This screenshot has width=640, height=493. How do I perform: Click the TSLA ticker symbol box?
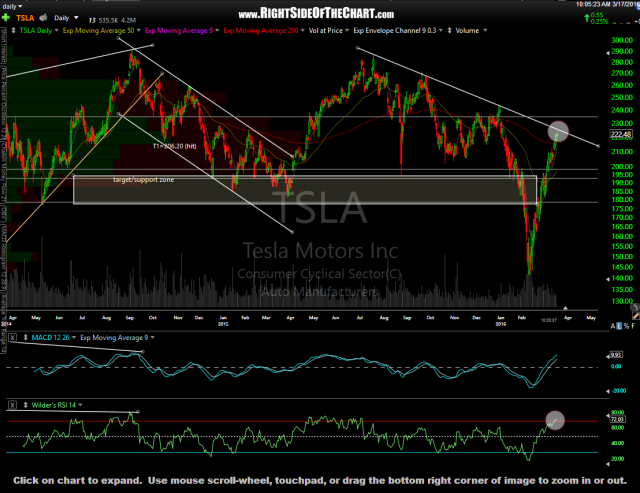[x=25, y=18]
